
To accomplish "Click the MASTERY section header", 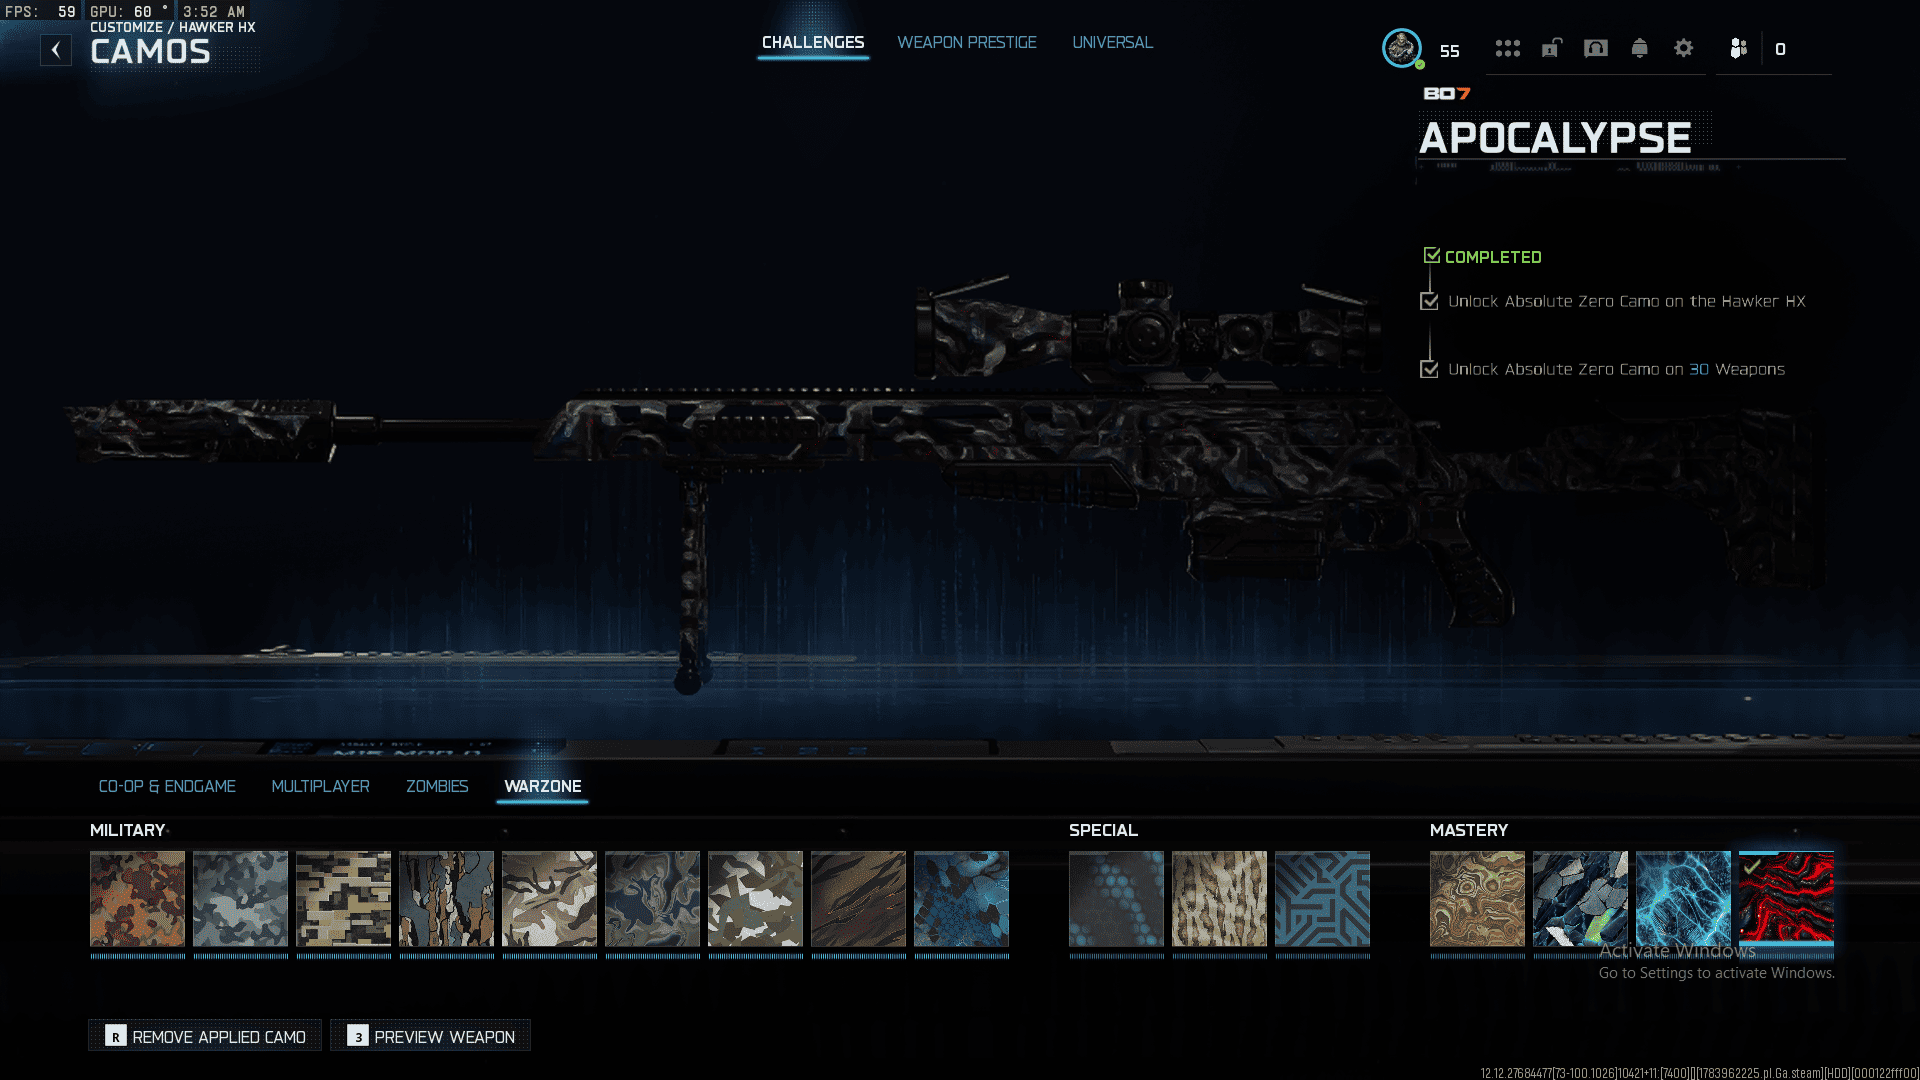I will (x=1469, y=830).
